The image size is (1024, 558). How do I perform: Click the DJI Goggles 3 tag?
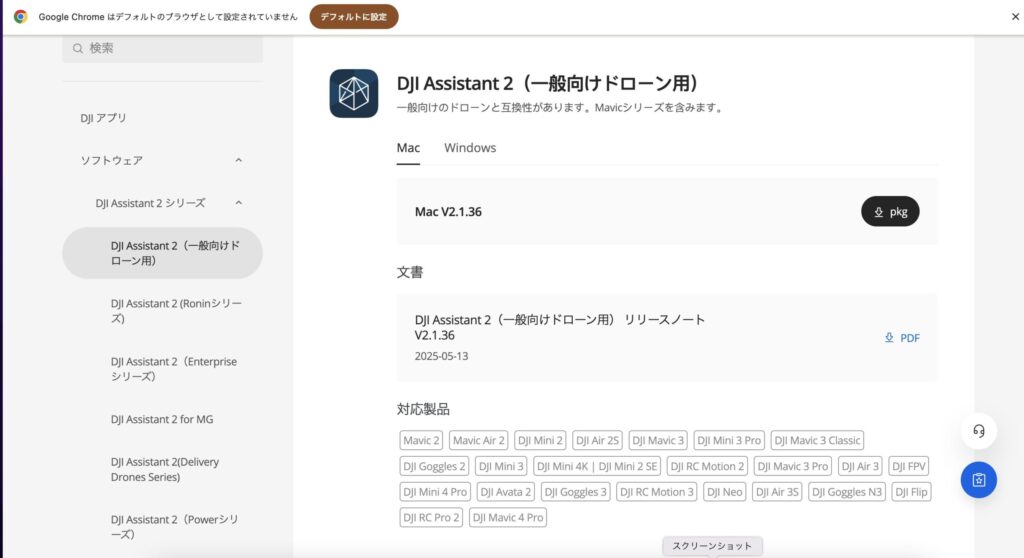[x=575, y=491]
